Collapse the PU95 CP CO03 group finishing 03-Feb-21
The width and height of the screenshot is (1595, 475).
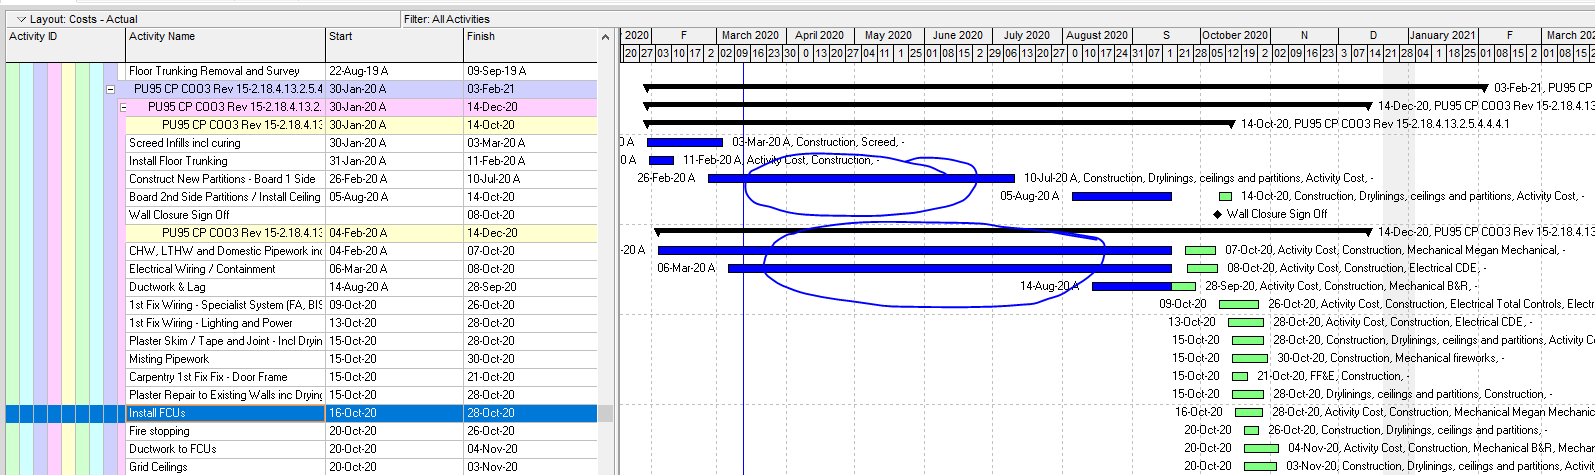pos(111,89)
